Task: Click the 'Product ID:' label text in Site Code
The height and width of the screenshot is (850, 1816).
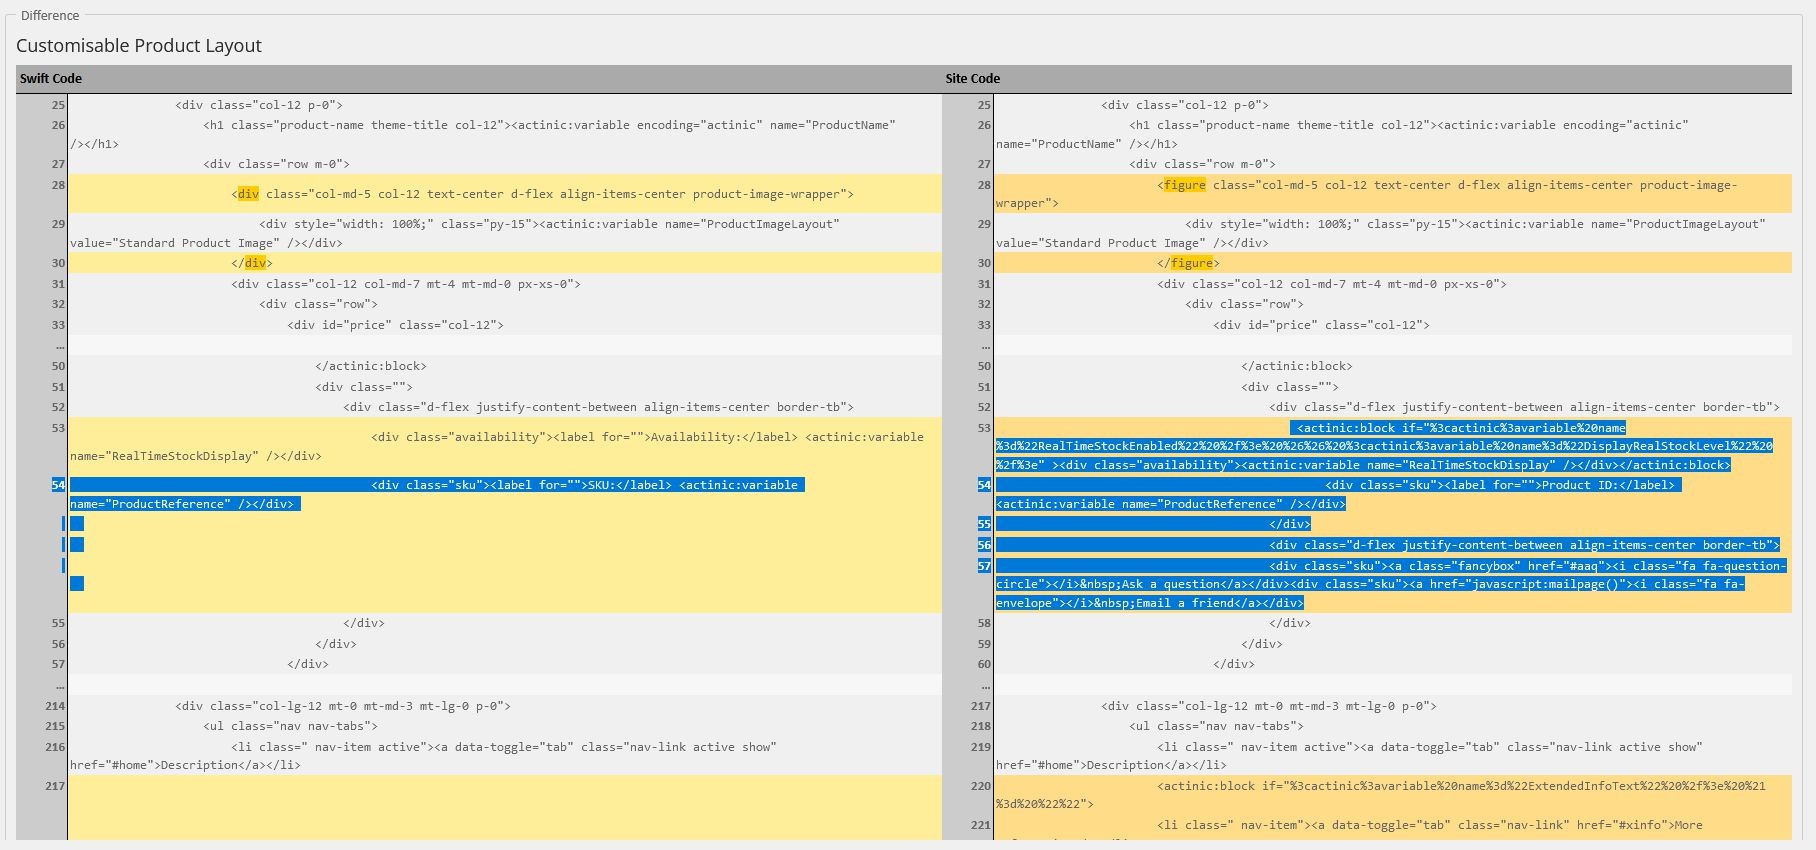Action: tap(1580, 485)
